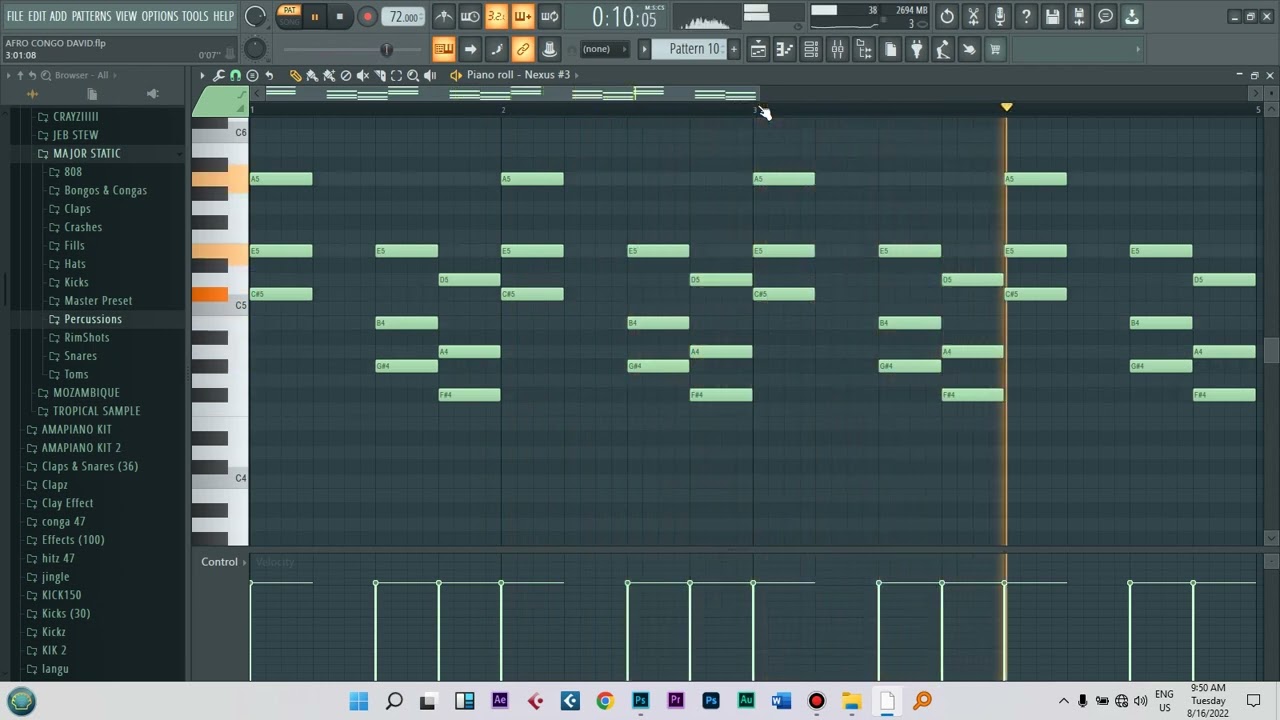This screenshot has width=1280, height=720.
Task: Add a new pattern with plus button
Action: 733,49
